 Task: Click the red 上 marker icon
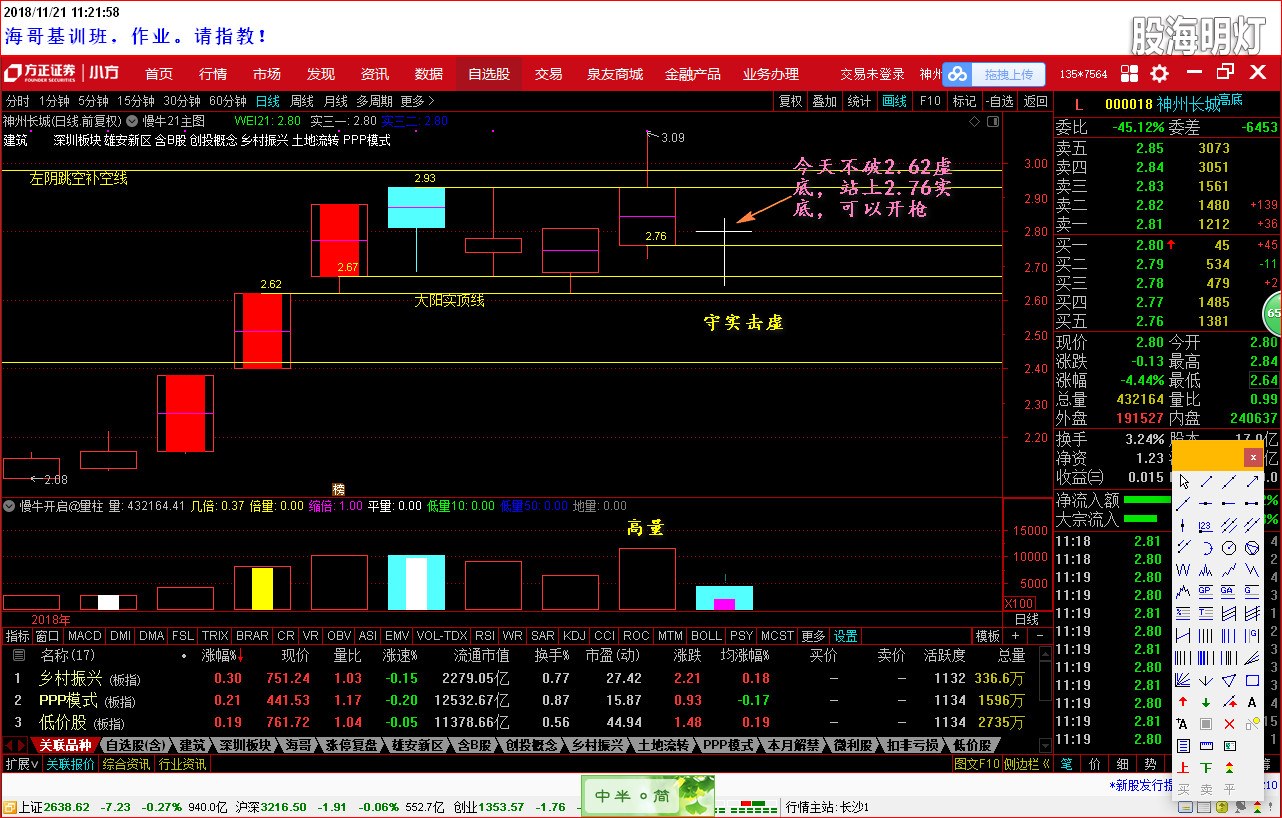(x=1184, y=768)
